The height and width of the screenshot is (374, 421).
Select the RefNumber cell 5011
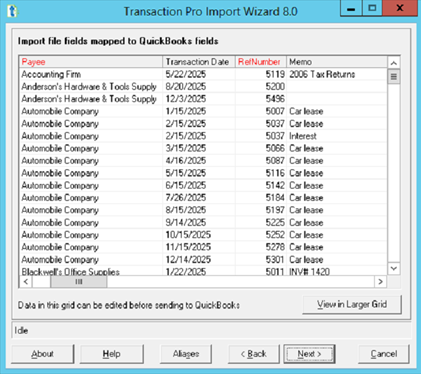261,271
